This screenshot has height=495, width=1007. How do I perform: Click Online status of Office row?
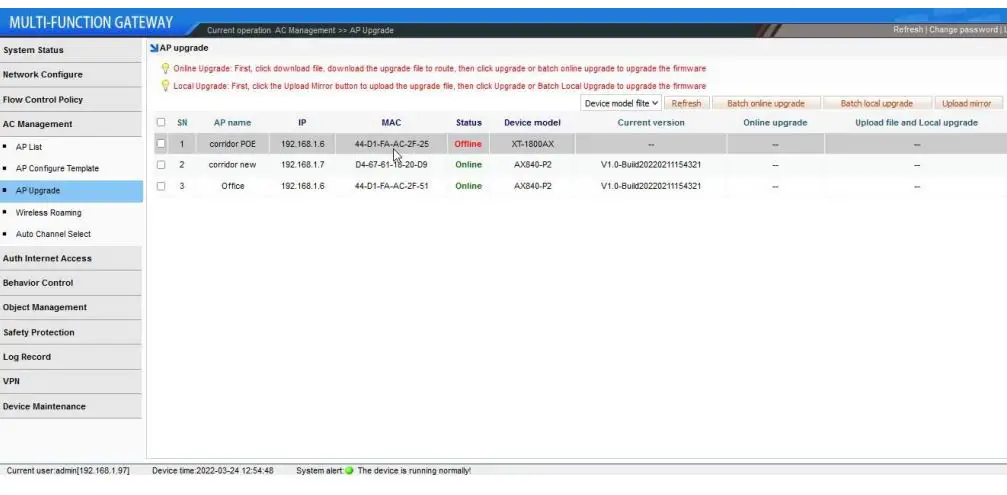pyautogui.click(x=468, y=186)
